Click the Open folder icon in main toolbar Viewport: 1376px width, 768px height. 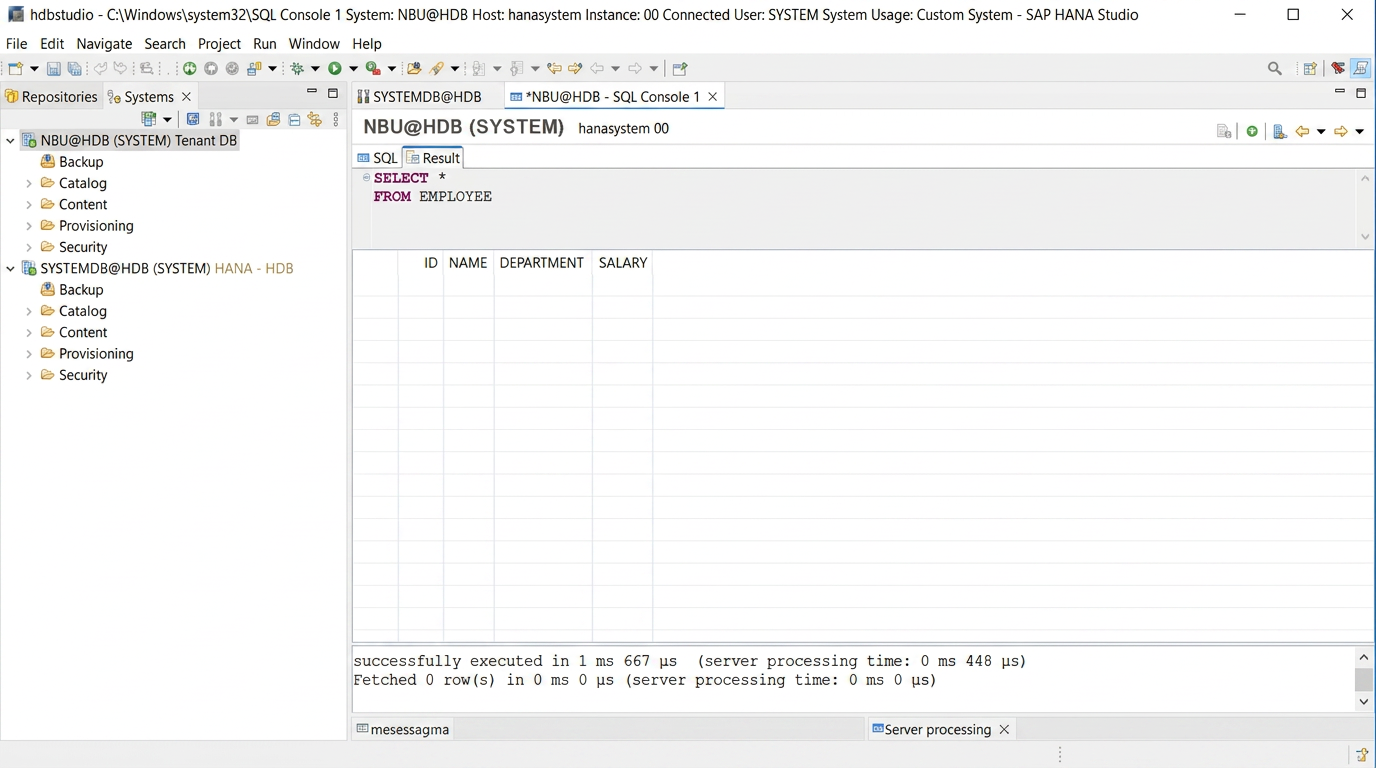pos(414,69)
